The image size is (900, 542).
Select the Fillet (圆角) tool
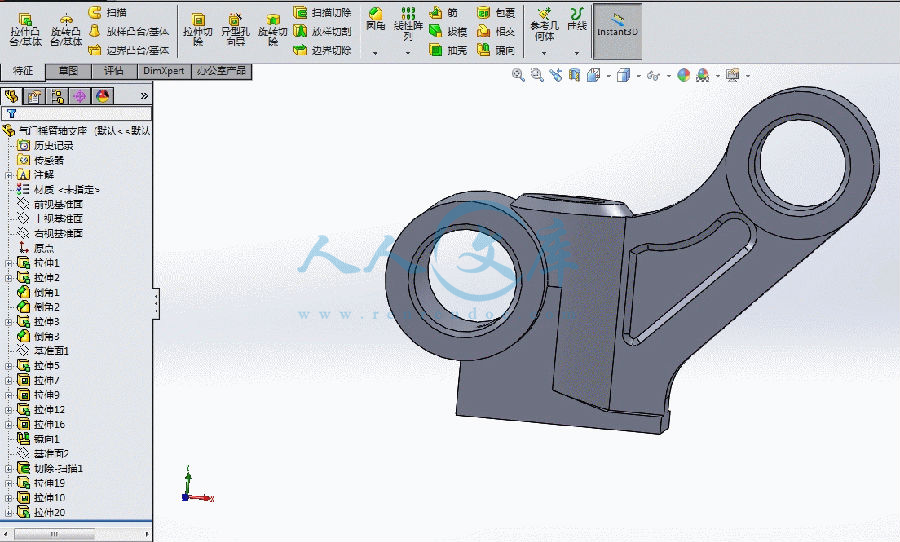point(375,20)
